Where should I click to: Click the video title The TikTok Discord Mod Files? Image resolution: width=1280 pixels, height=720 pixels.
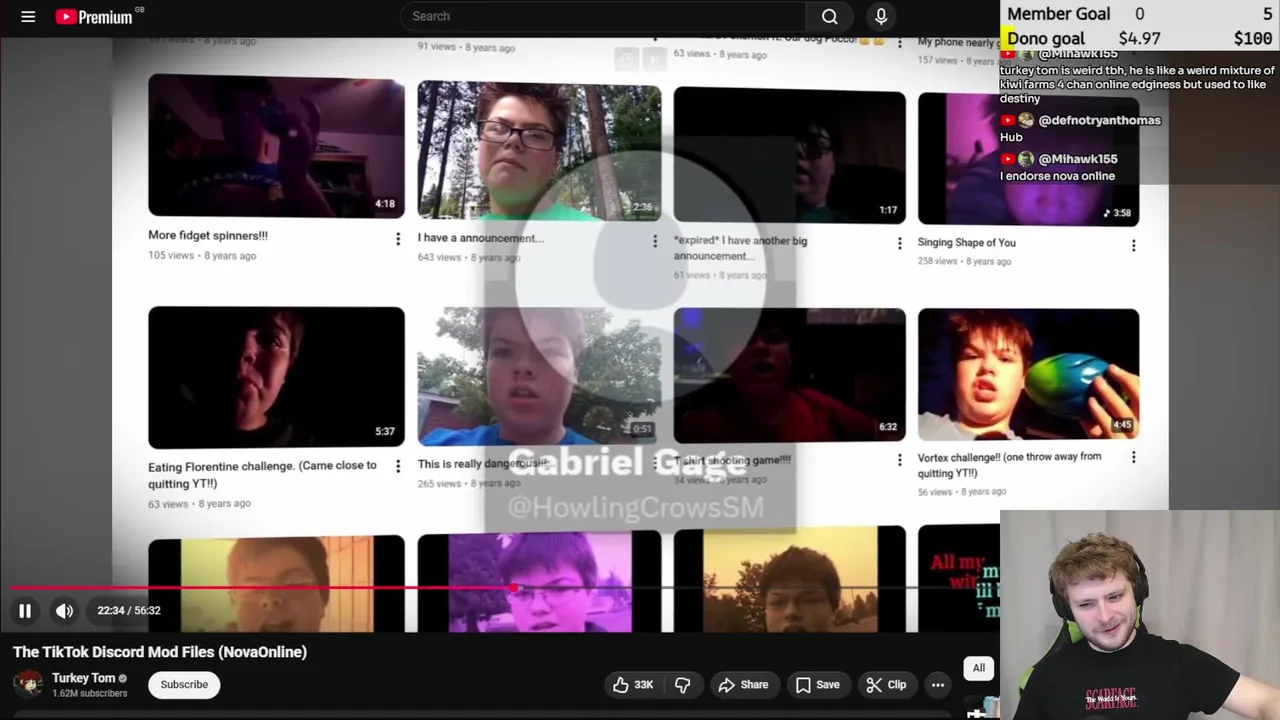(160, 652)
